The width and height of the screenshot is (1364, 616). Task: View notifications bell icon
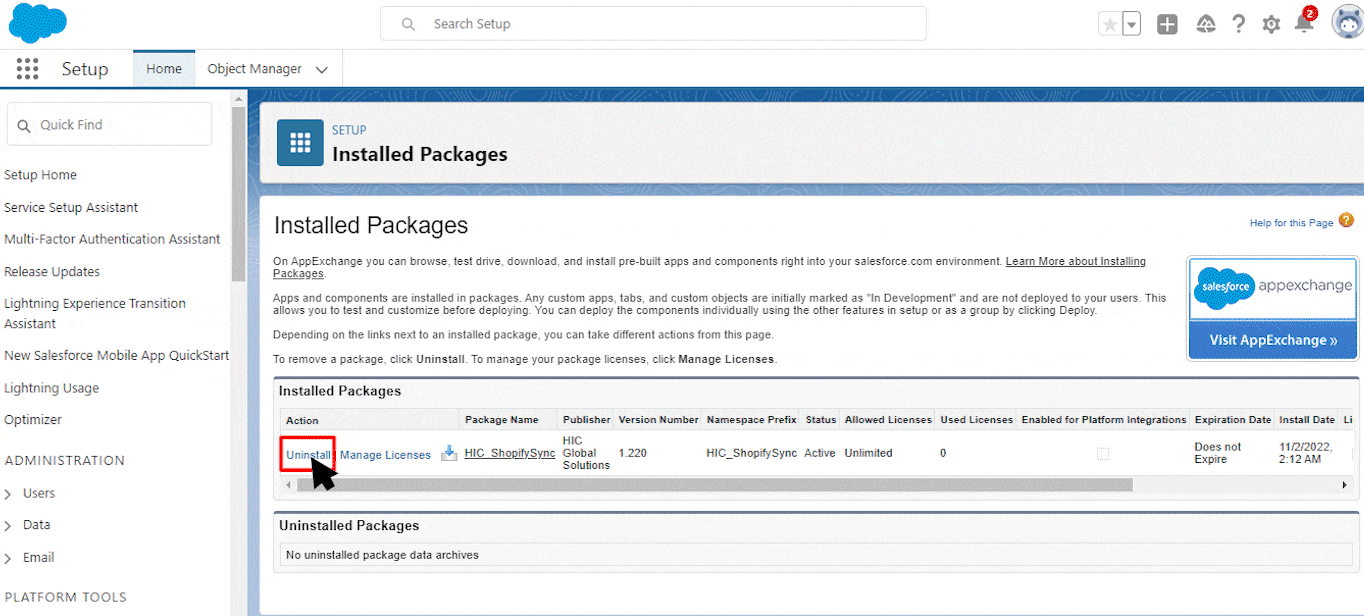click(1304, 24)
